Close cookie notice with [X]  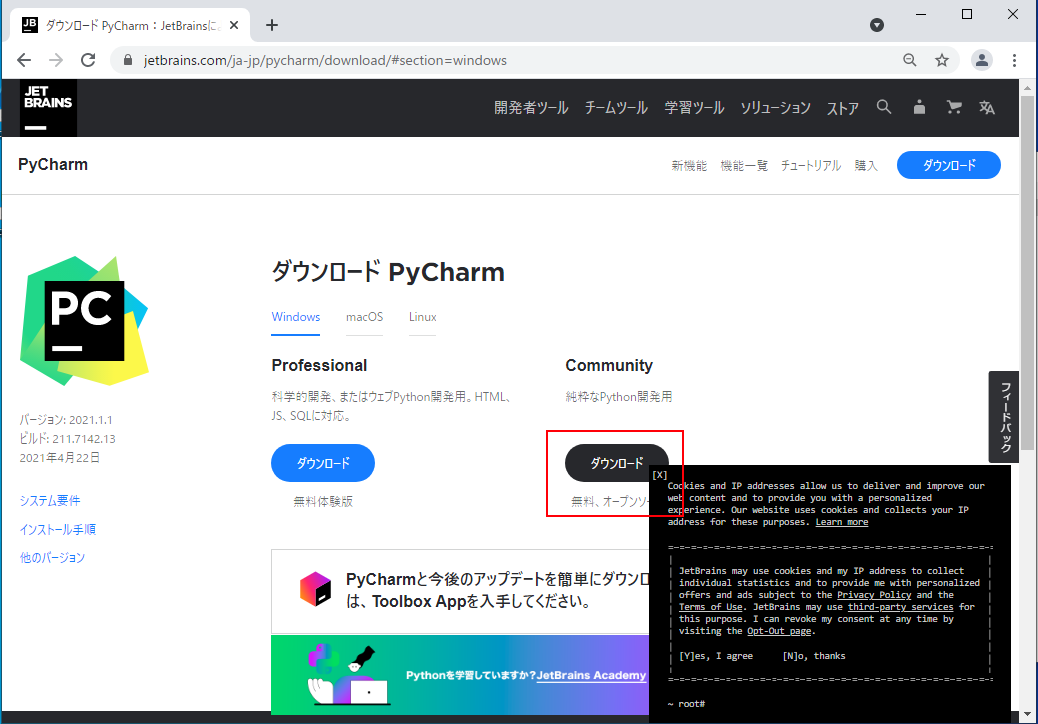[x=660, y=475]
